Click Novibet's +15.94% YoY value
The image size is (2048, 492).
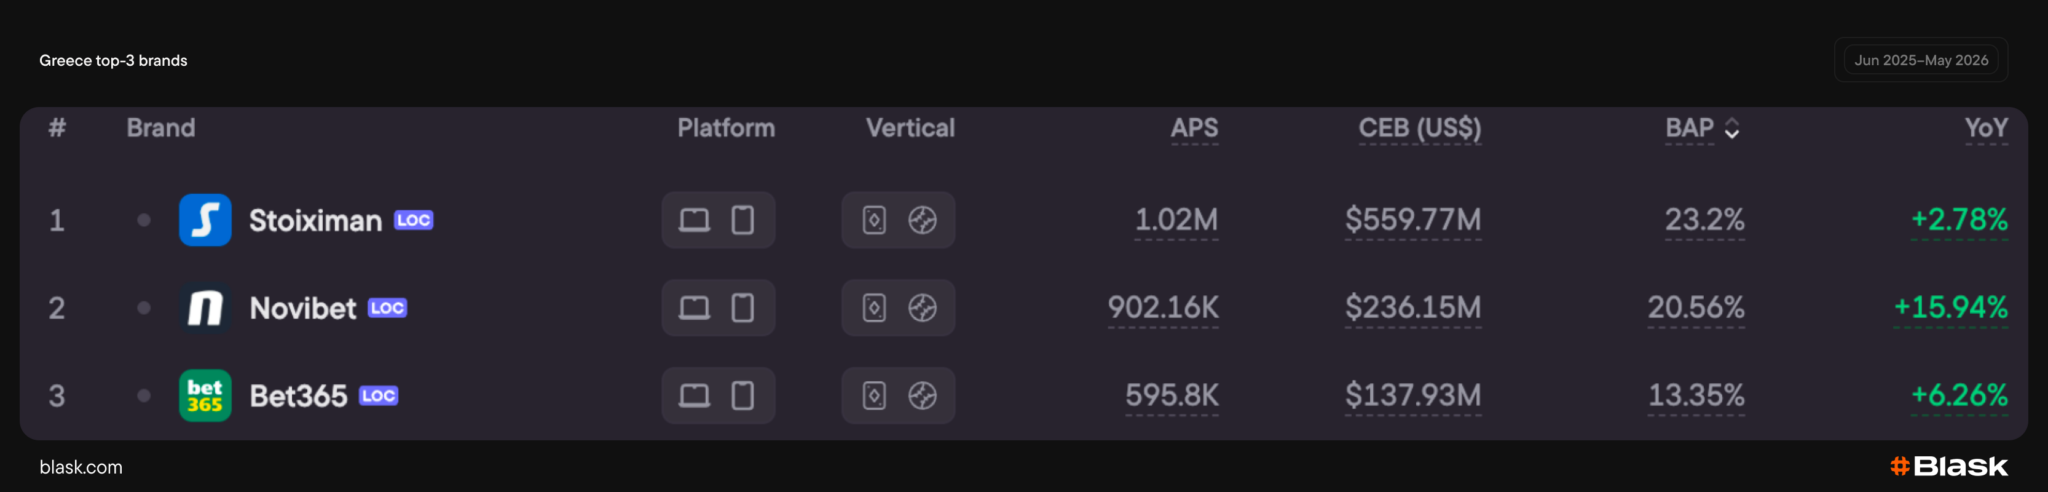(1950, 307)
